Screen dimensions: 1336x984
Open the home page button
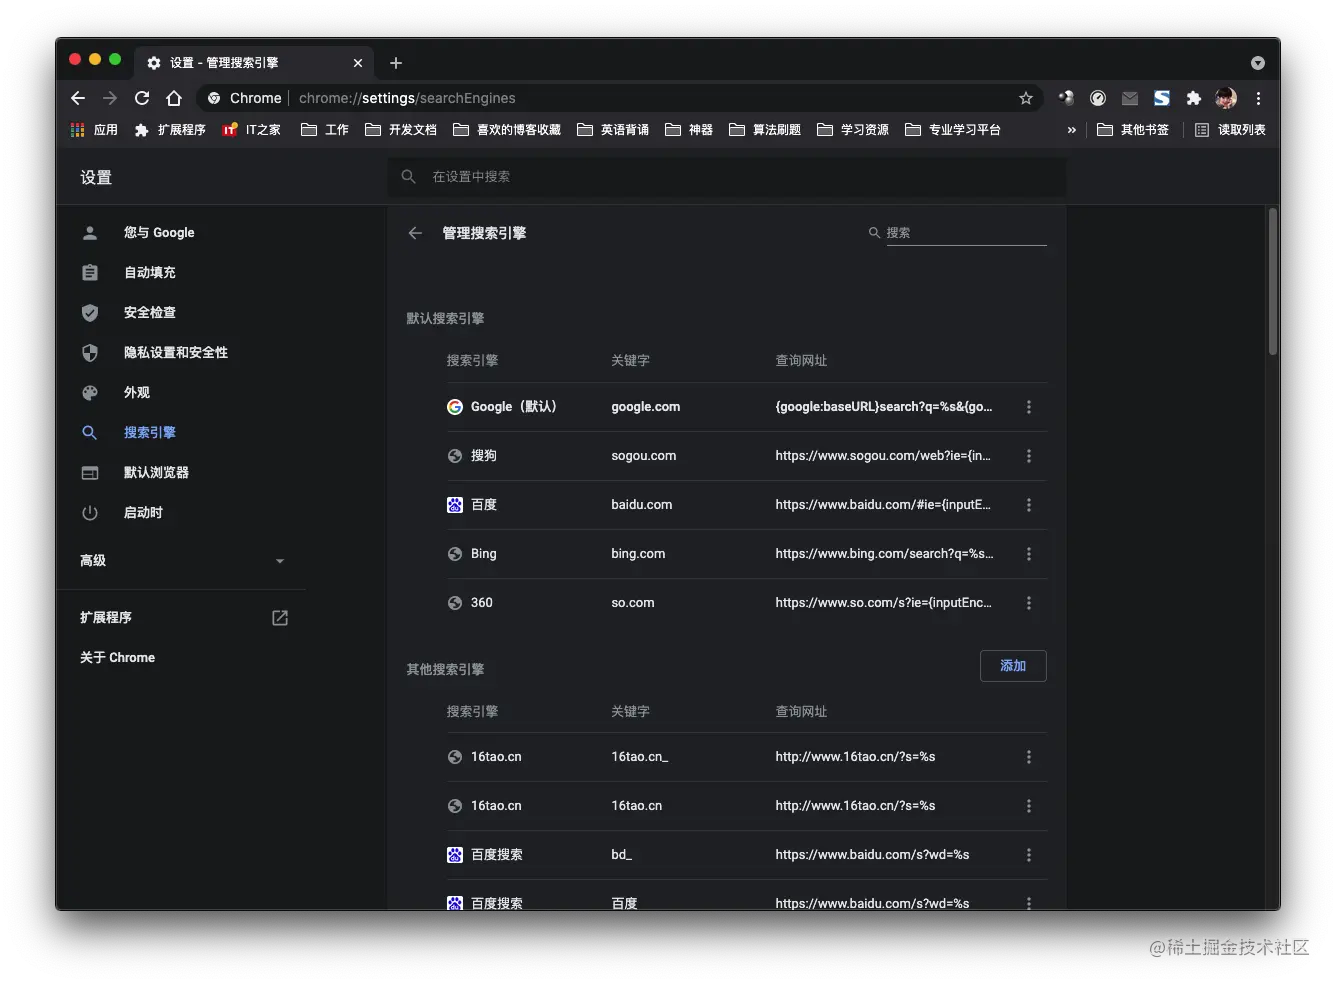pyautogui.click(x=174, y=98)
